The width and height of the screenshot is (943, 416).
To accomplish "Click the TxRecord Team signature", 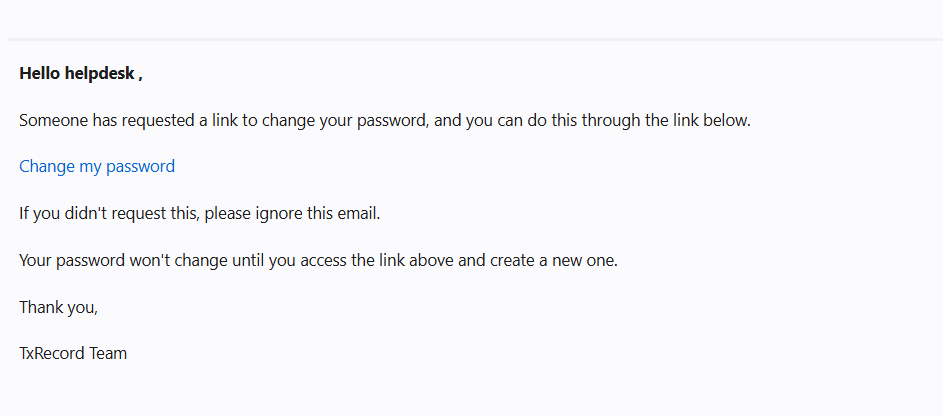I will (73, 353).
